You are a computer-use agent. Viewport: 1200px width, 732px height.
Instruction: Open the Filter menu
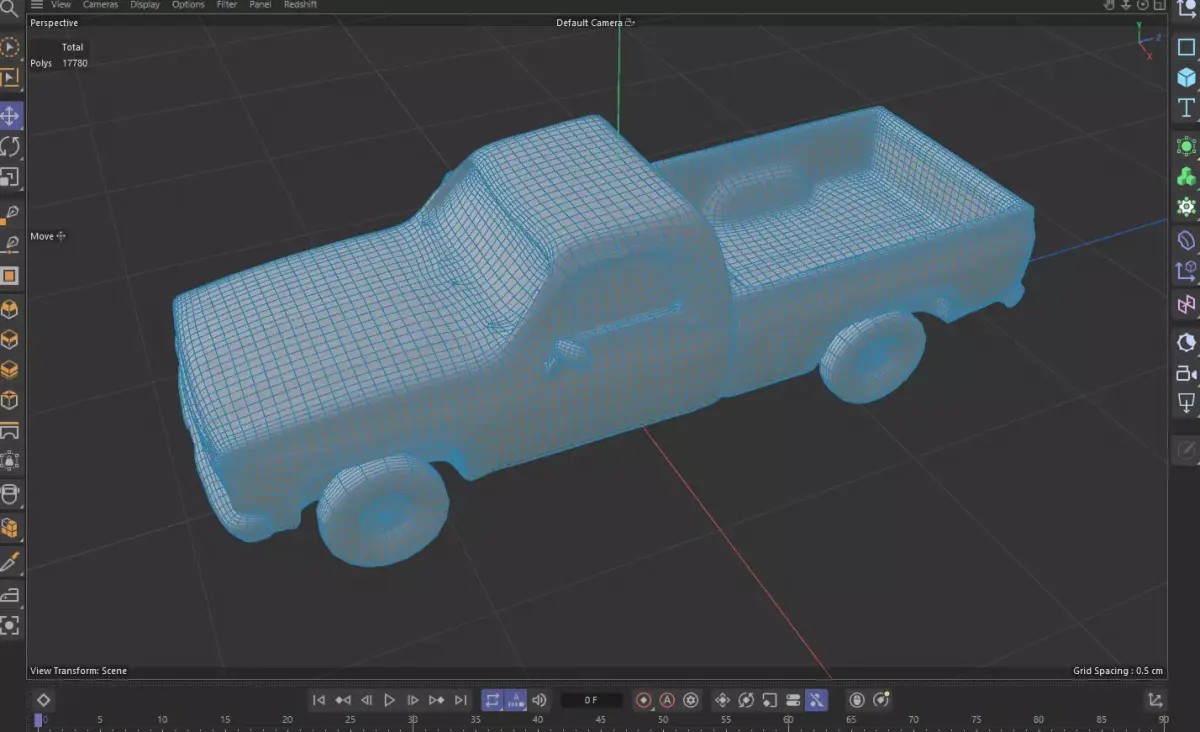(x=227, y=5)
